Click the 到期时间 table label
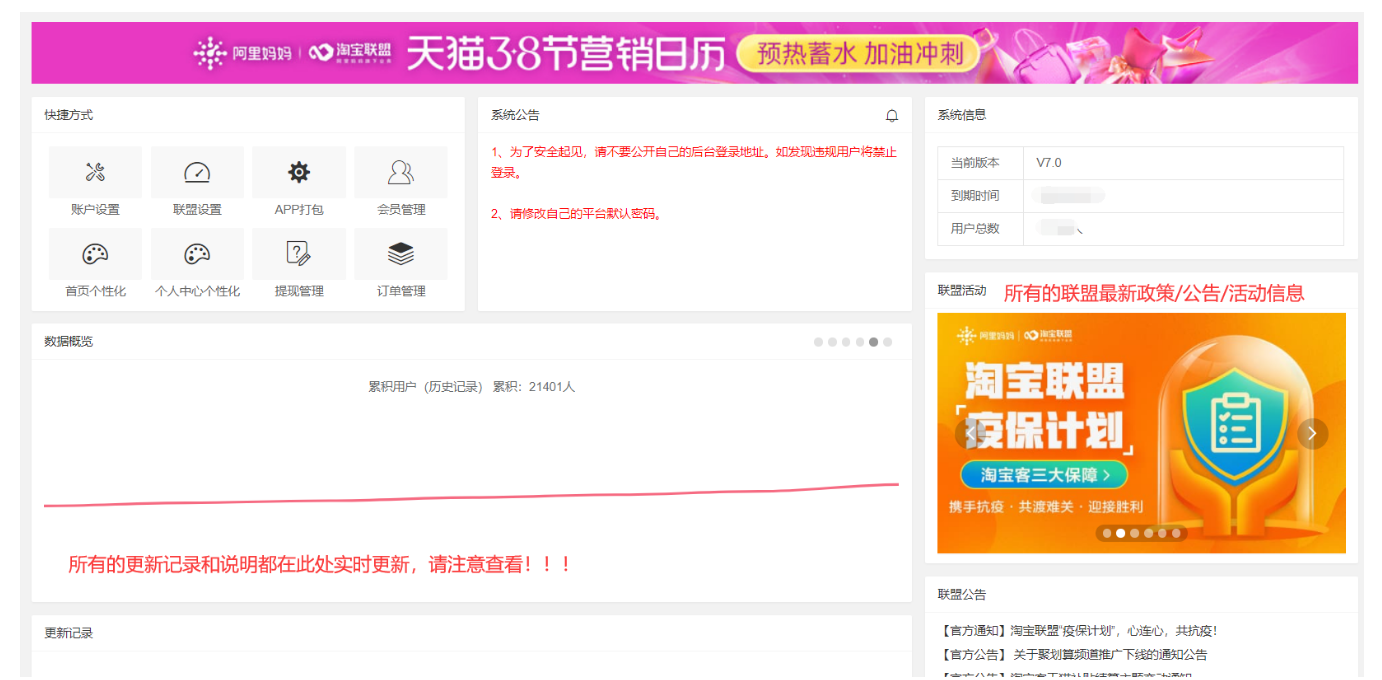The width and height of the screenshot is (1382, 680). [x=975, y=196]
